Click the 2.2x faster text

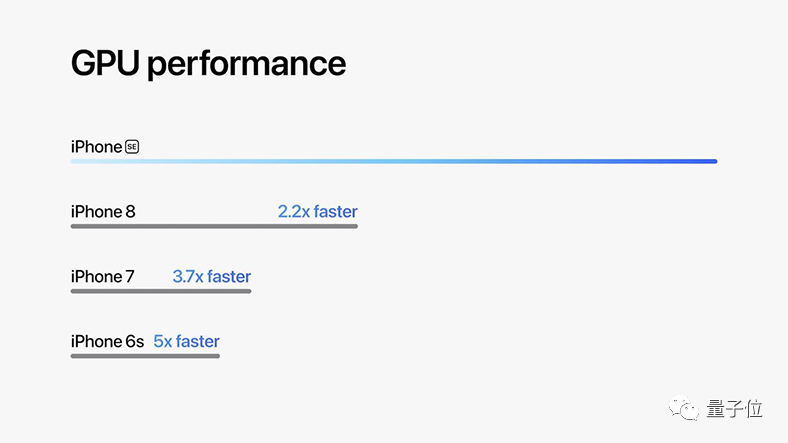[x=318, y=211]
